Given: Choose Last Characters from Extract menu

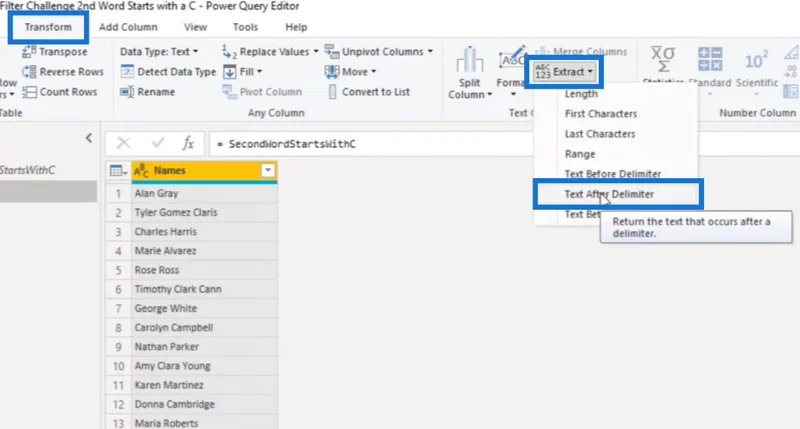Looking at the screenshot, I should pyautogui.click(x=600, y=134).
